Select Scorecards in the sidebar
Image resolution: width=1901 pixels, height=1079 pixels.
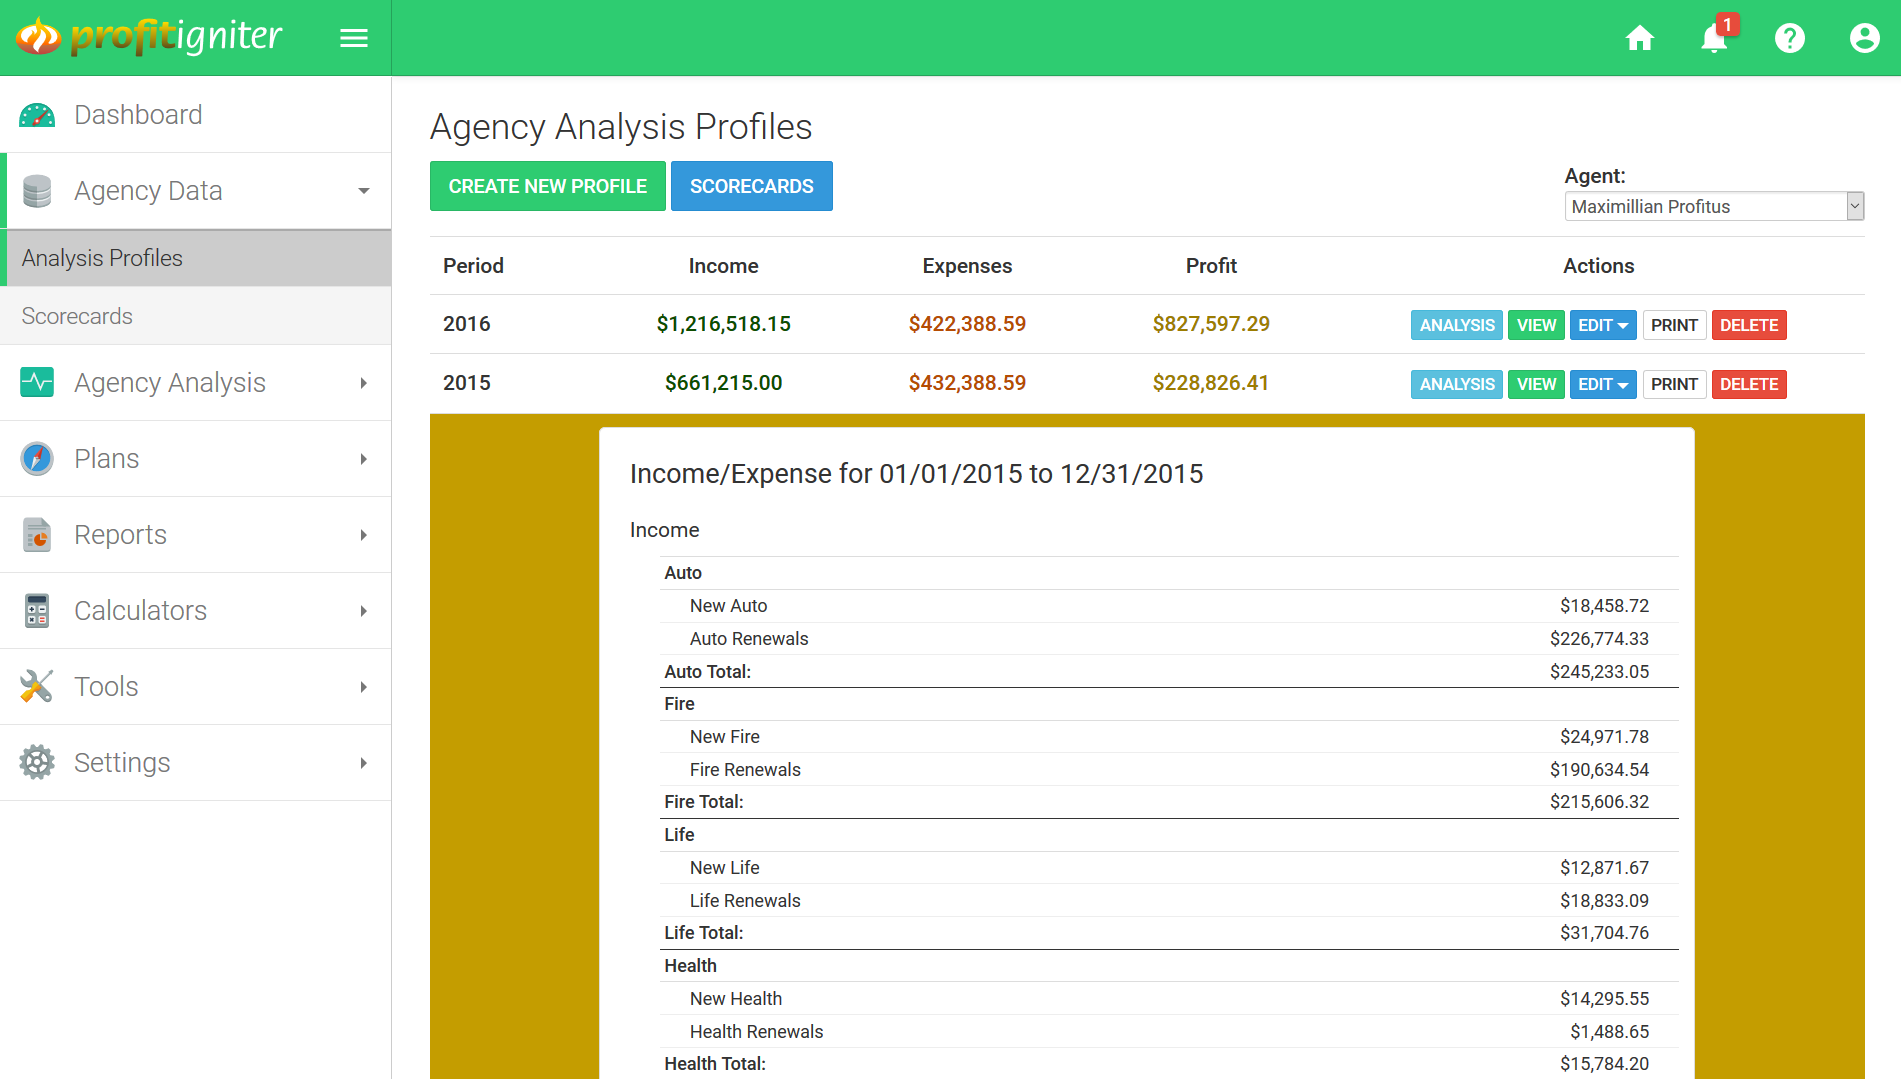[x=77, y=316]
